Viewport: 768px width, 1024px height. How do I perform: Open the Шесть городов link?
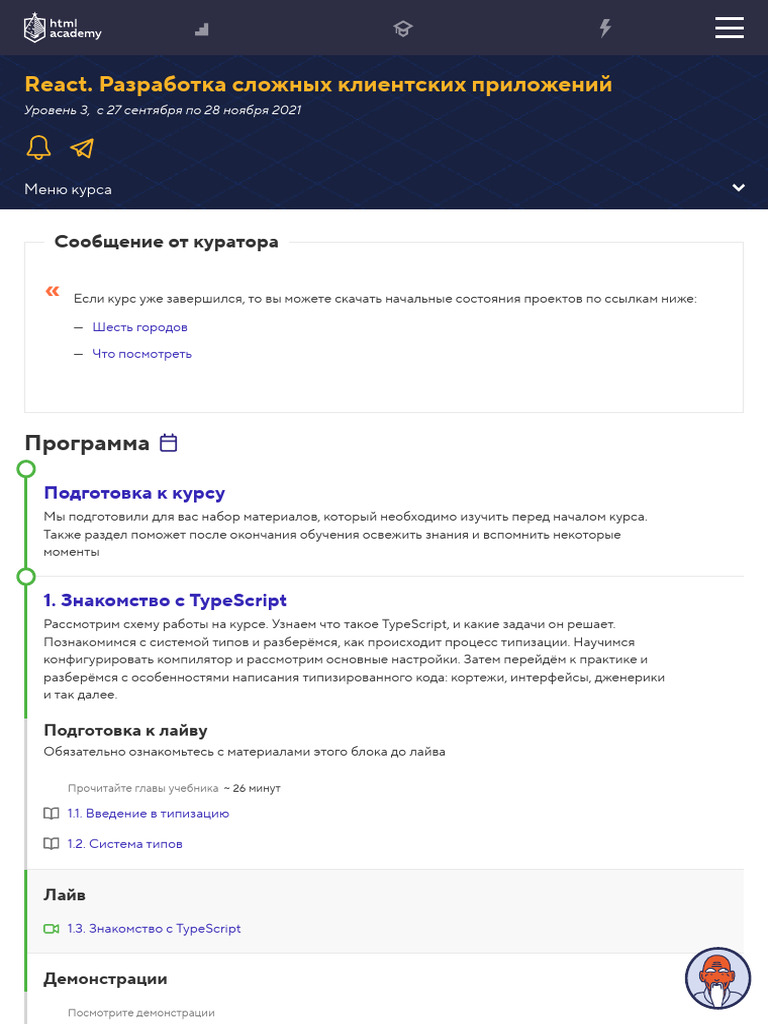click(140, 327)
